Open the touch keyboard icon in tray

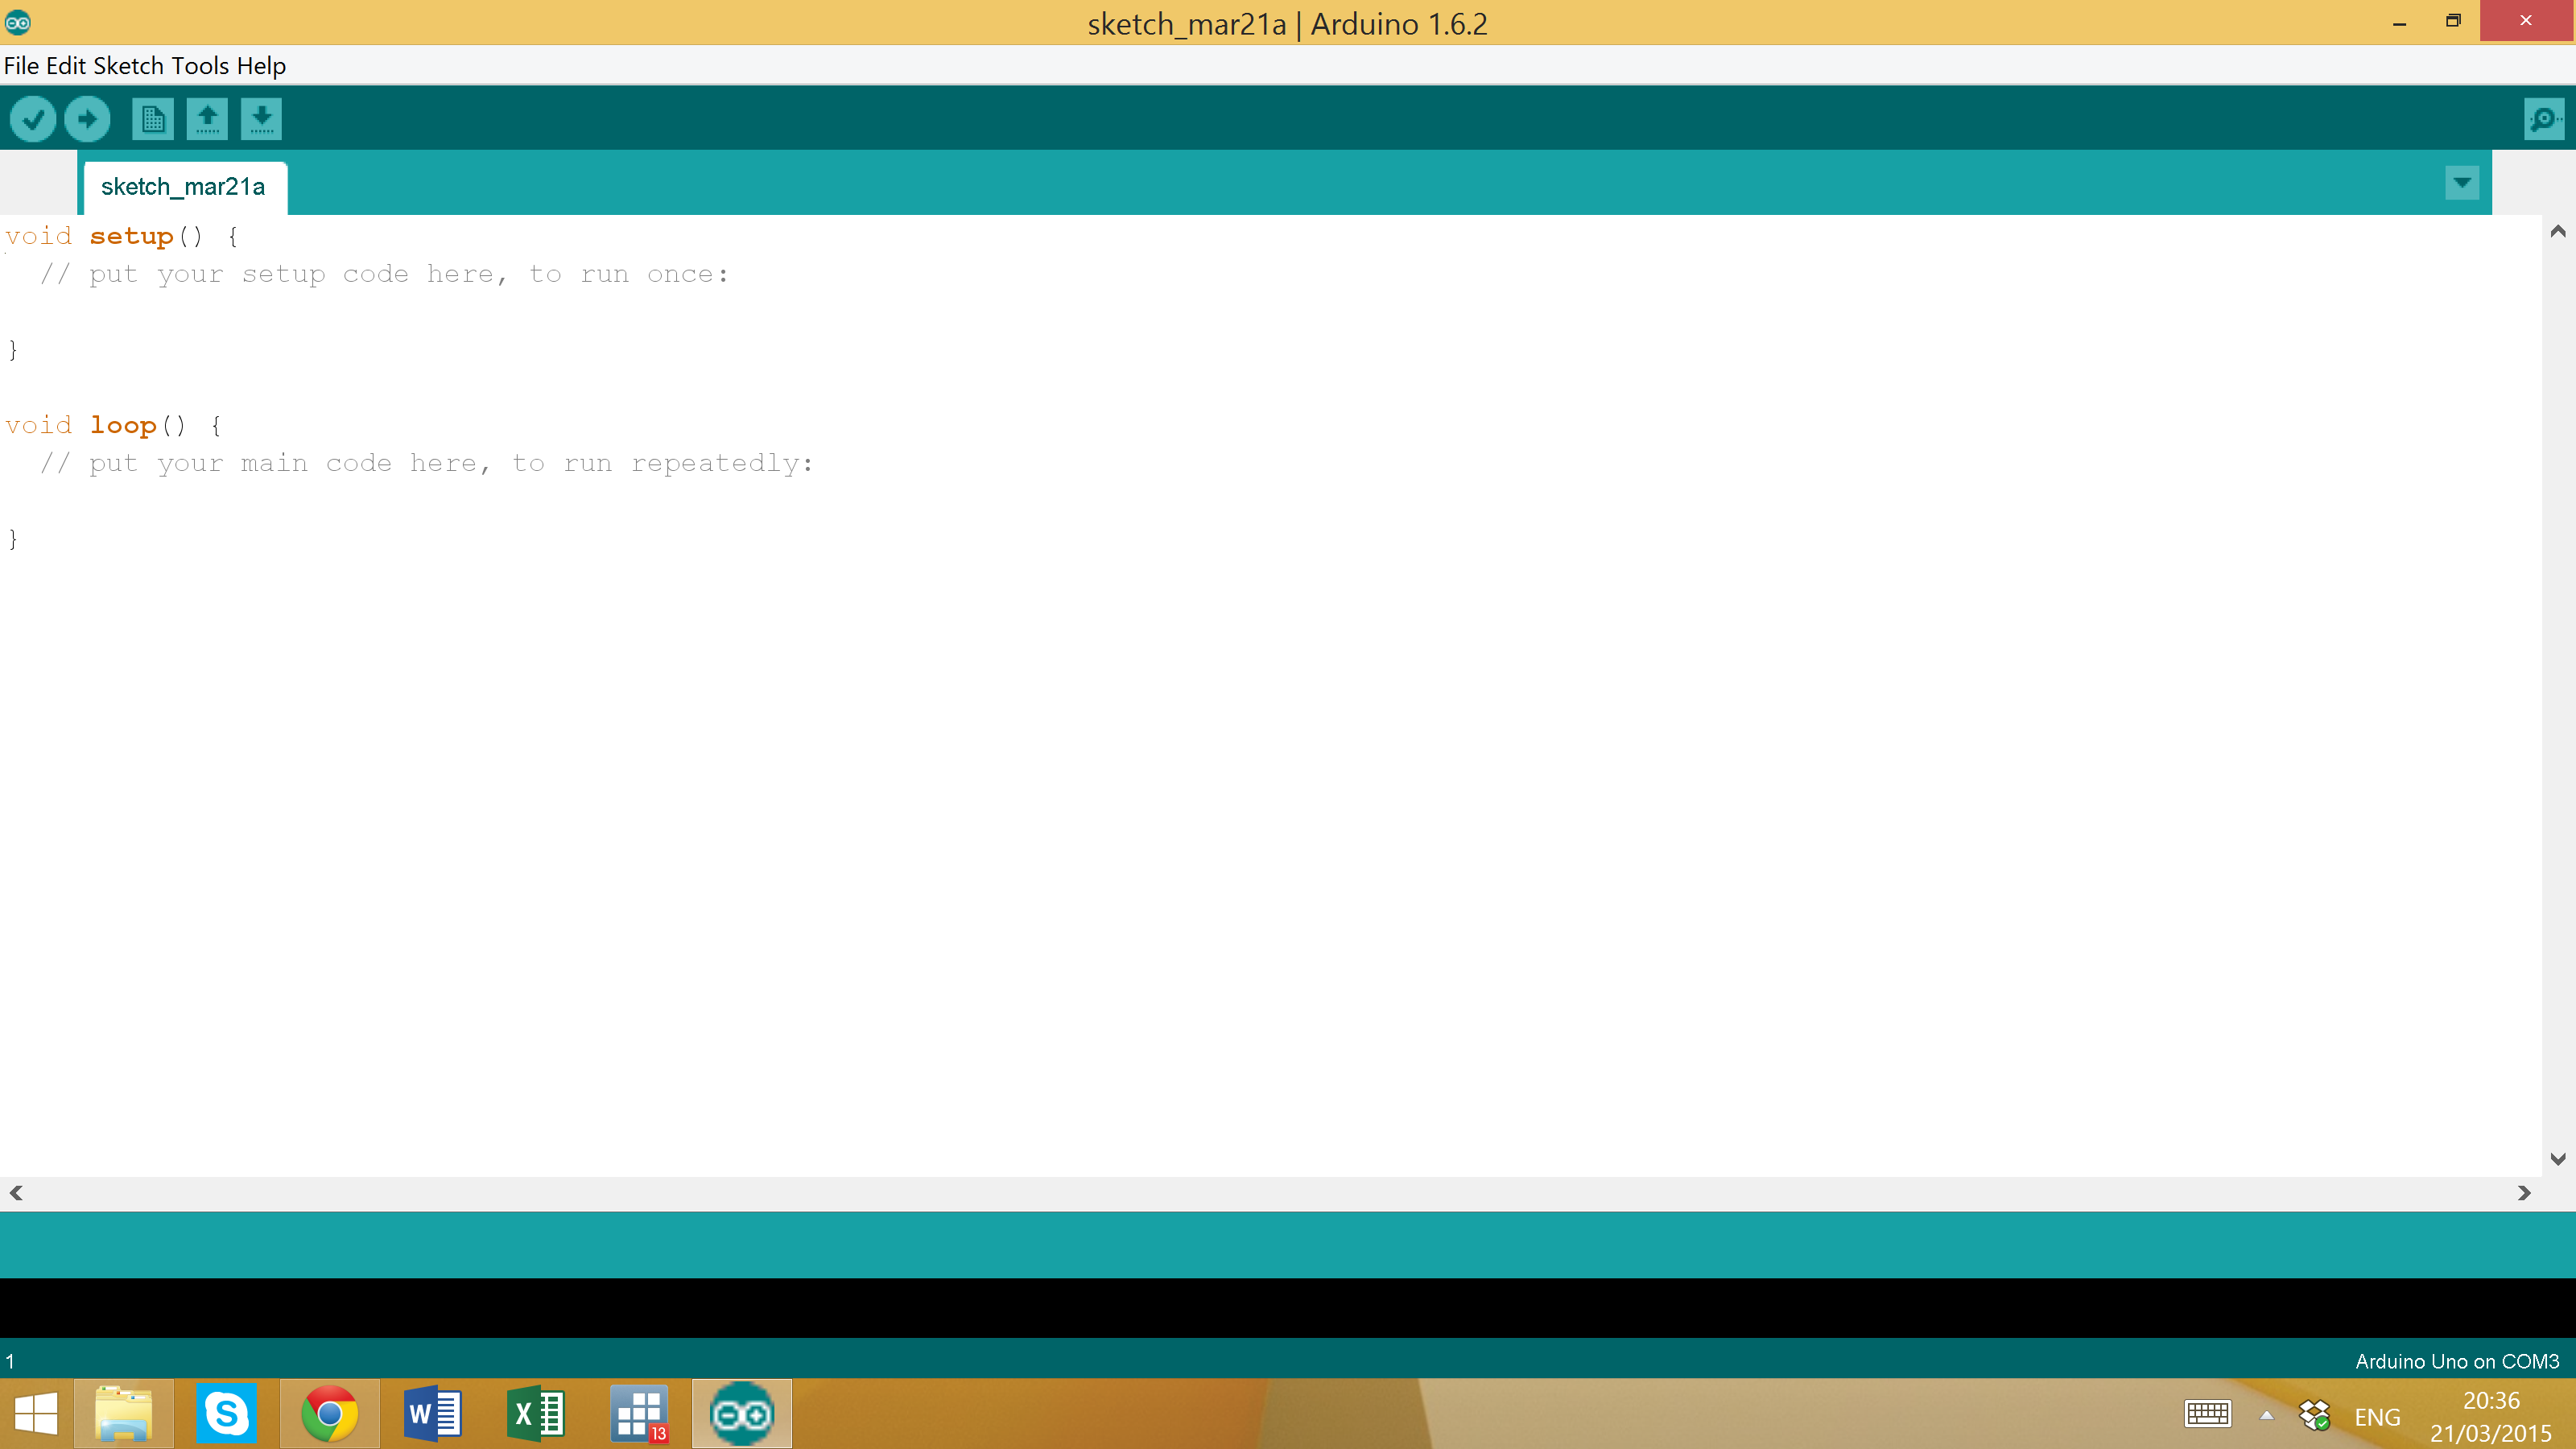[2208, 1414]
